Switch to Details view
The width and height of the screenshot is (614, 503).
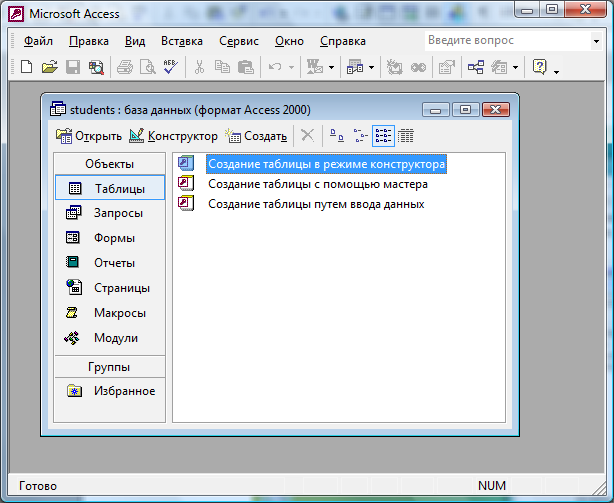tap(406, 136)
